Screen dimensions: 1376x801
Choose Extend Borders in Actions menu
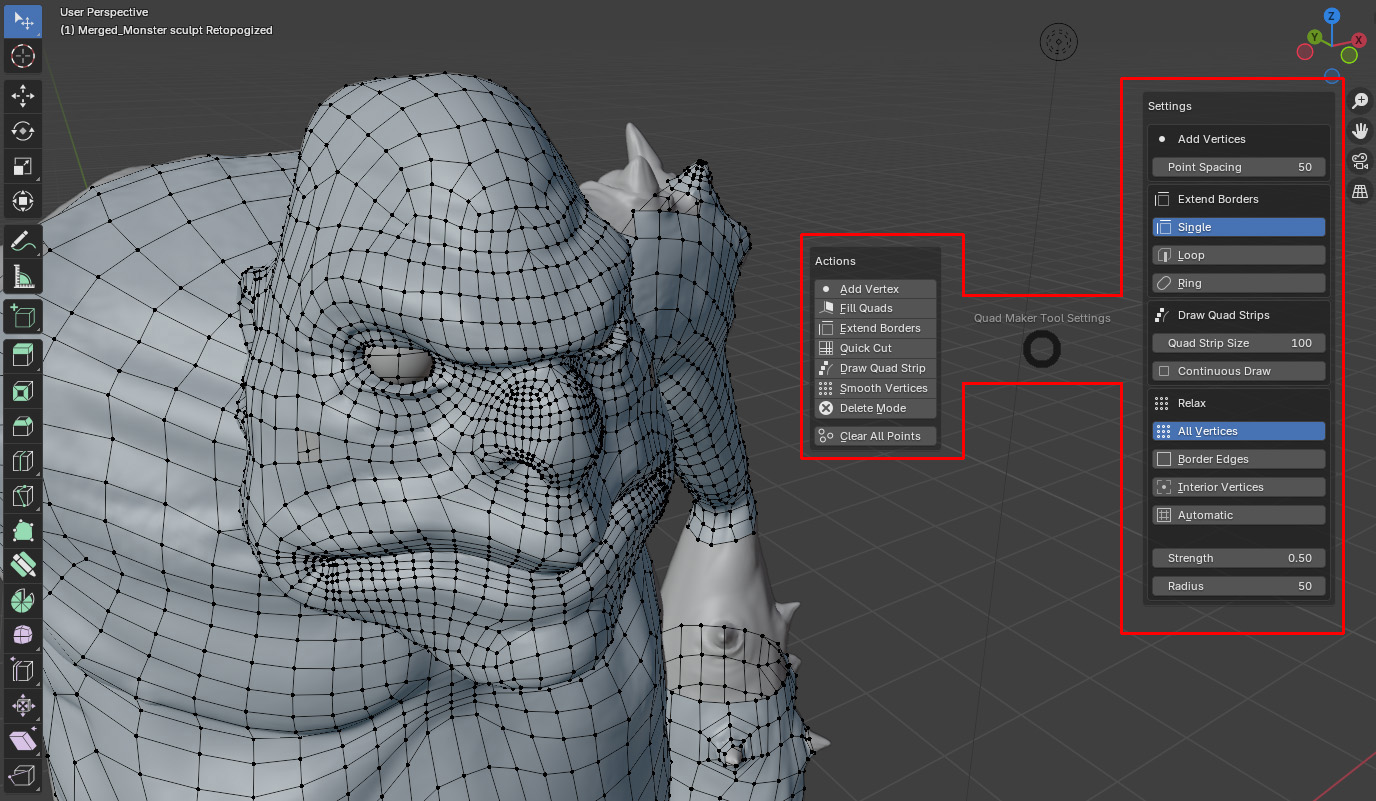[x=875, y=328]
